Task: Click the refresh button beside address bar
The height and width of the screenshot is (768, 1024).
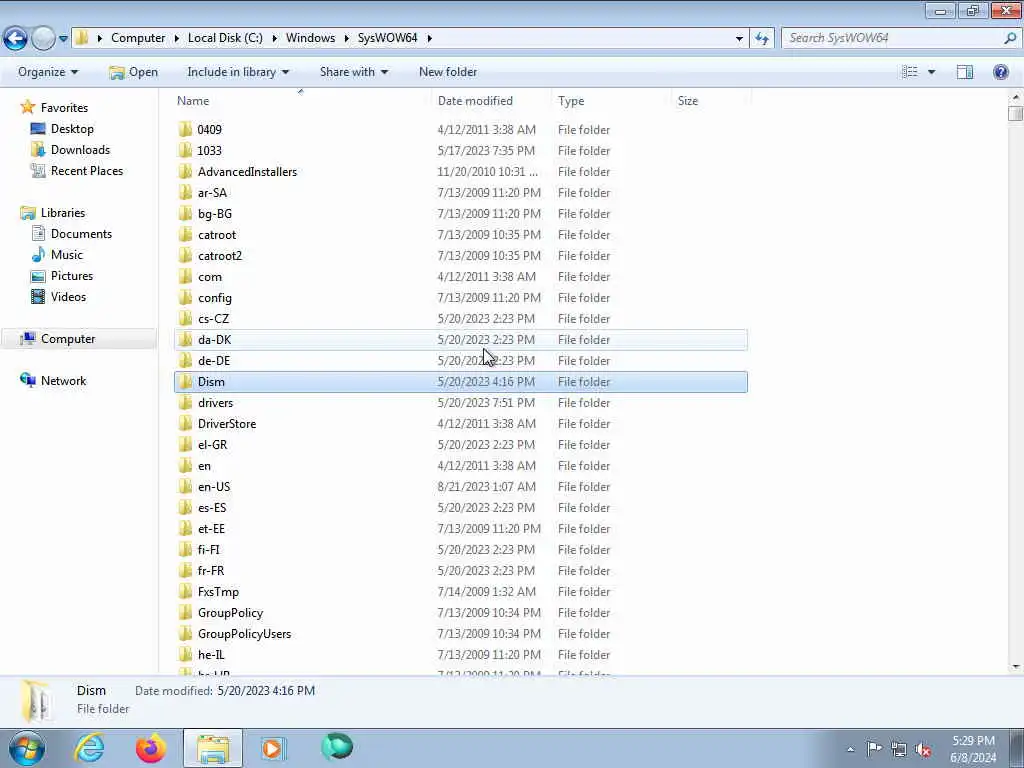Action: coord(761,39)
